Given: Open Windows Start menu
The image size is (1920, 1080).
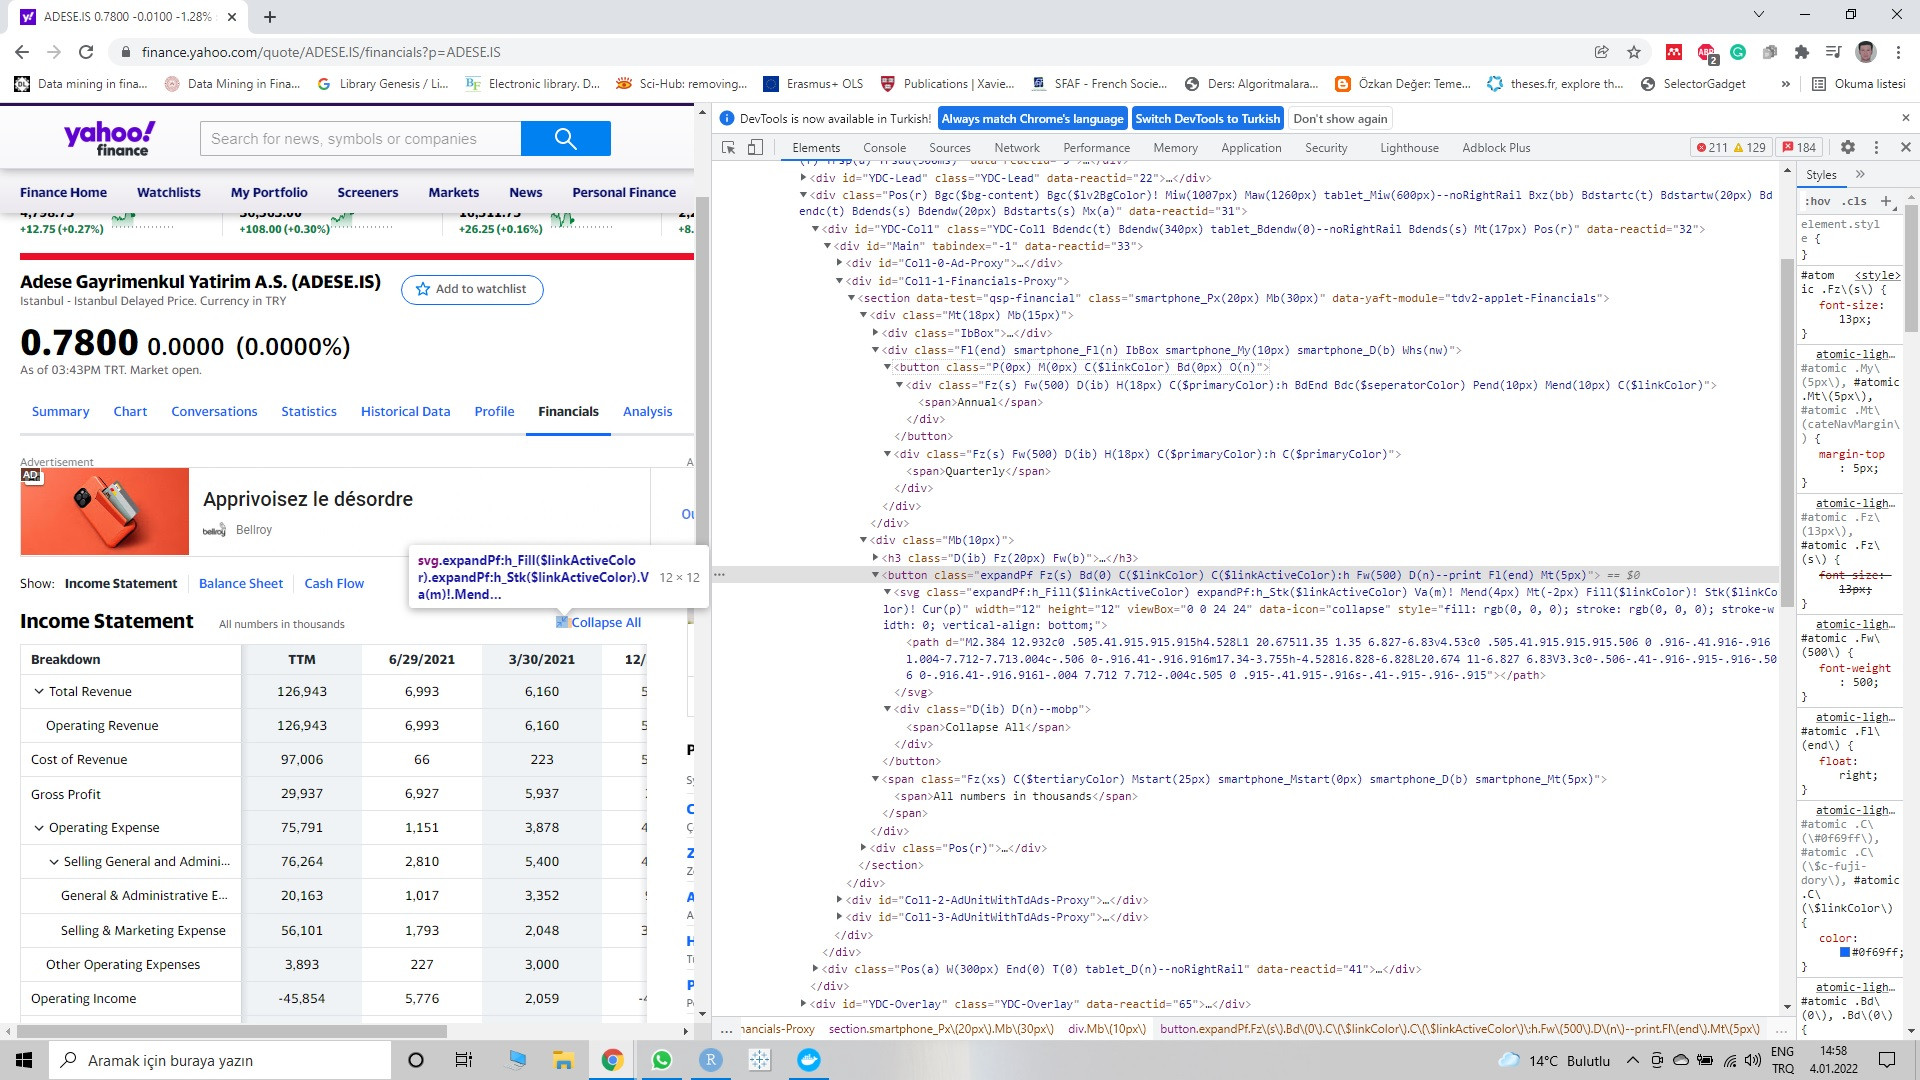Looking at the screenshot, I should tap(24, 1060).
